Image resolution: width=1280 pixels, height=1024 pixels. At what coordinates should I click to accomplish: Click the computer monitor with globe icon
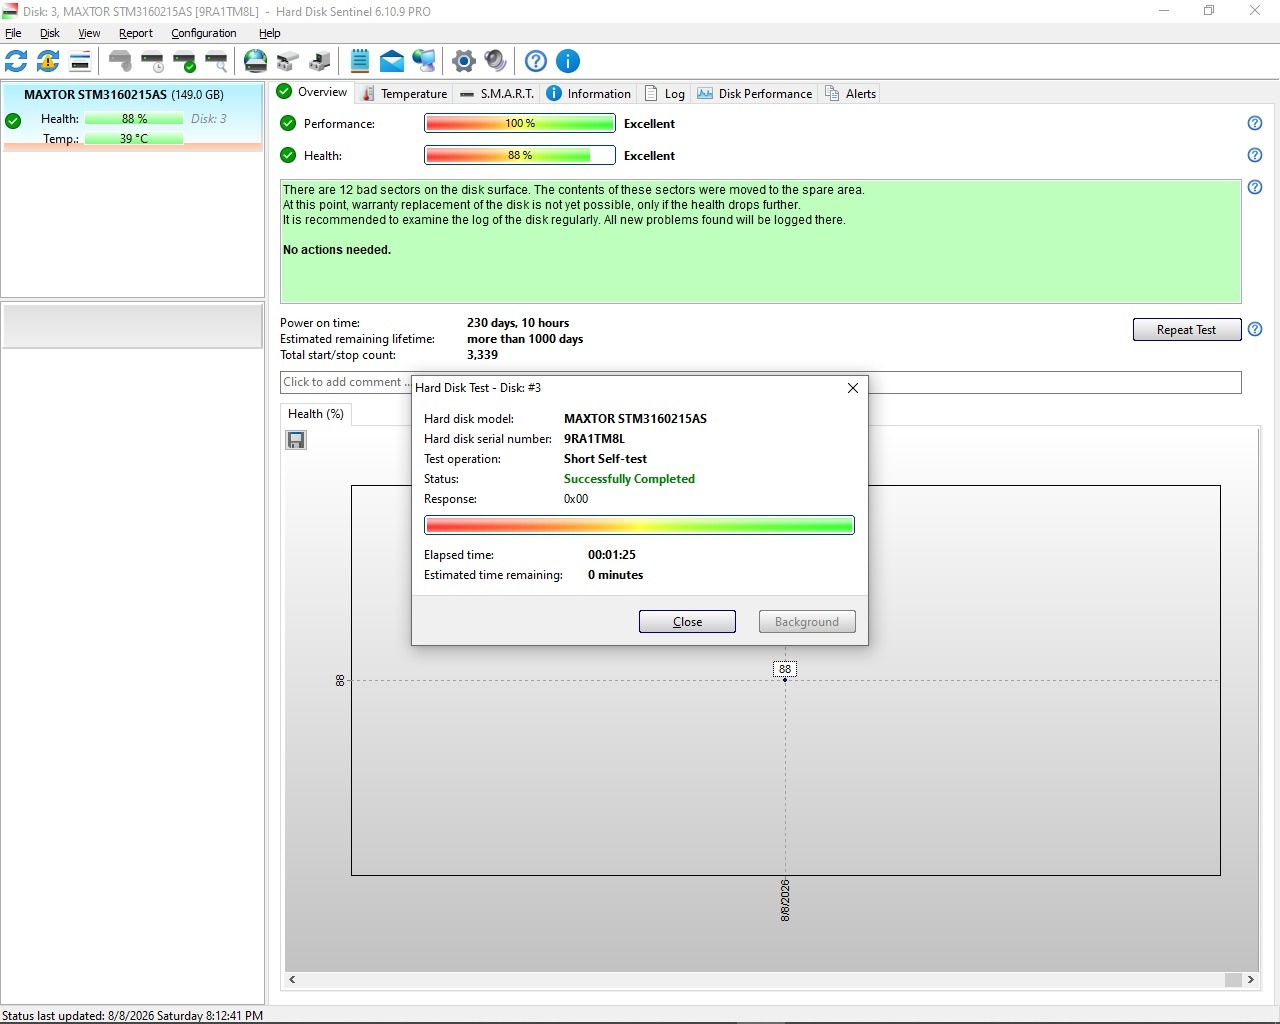coord(424,61)
